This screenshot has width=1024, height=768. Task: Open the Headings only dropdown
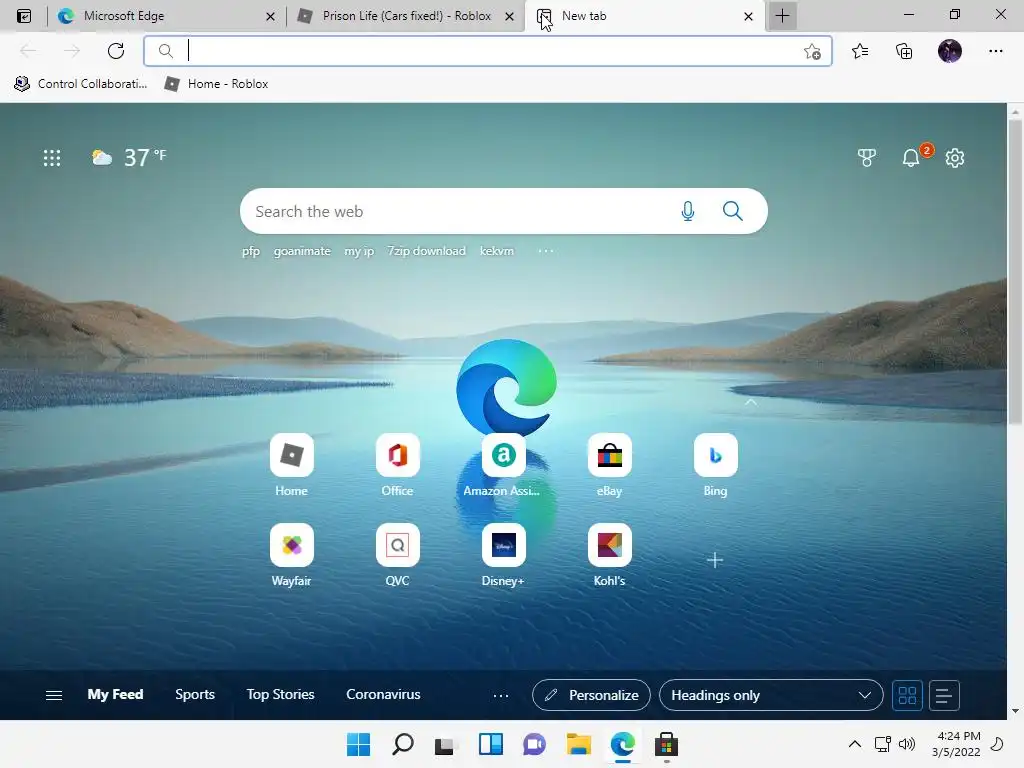click(771, 696)
